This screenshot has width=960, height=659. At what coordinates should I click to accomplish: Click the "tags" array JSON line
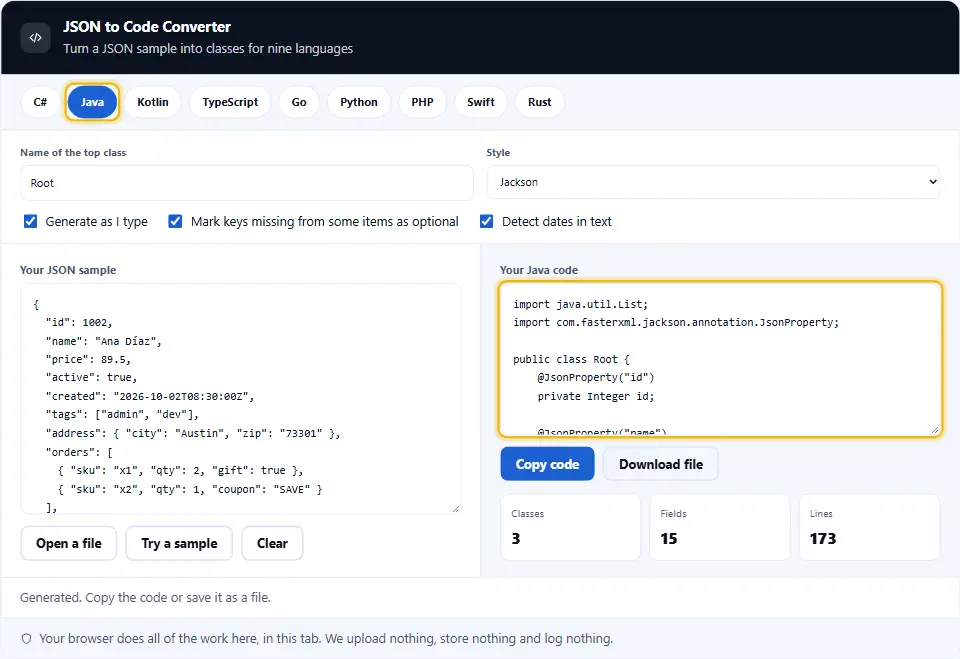122,415
